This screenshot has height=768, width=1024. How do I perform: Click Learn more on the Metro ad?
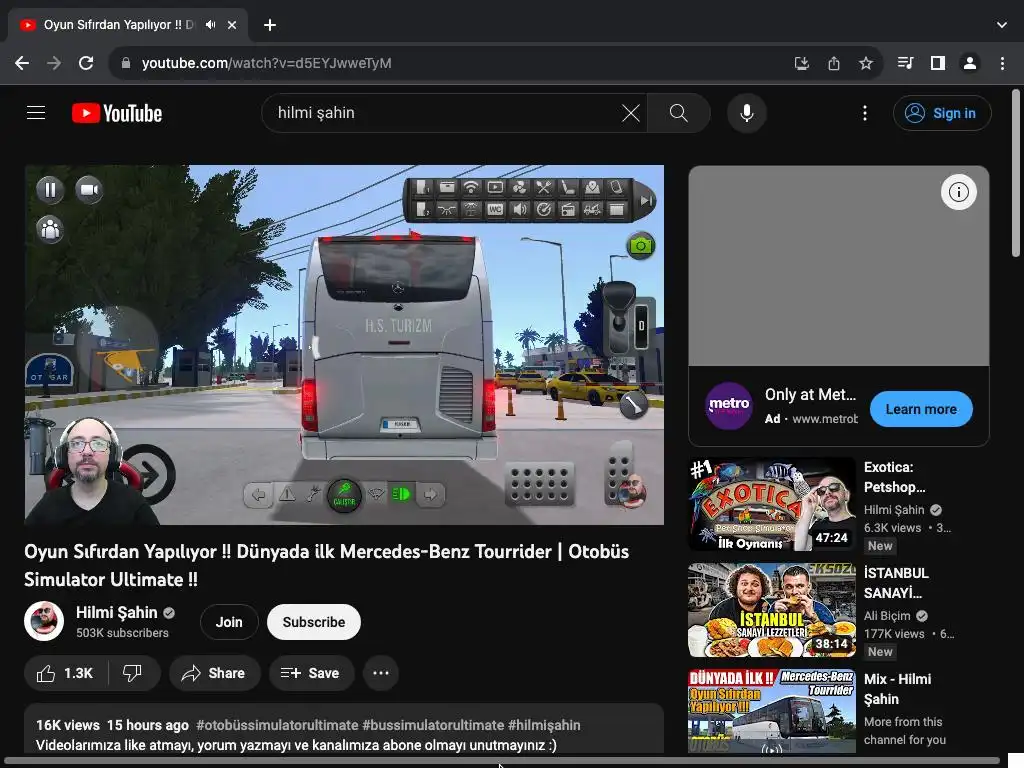pyautogui.click(x=921, y=409)
